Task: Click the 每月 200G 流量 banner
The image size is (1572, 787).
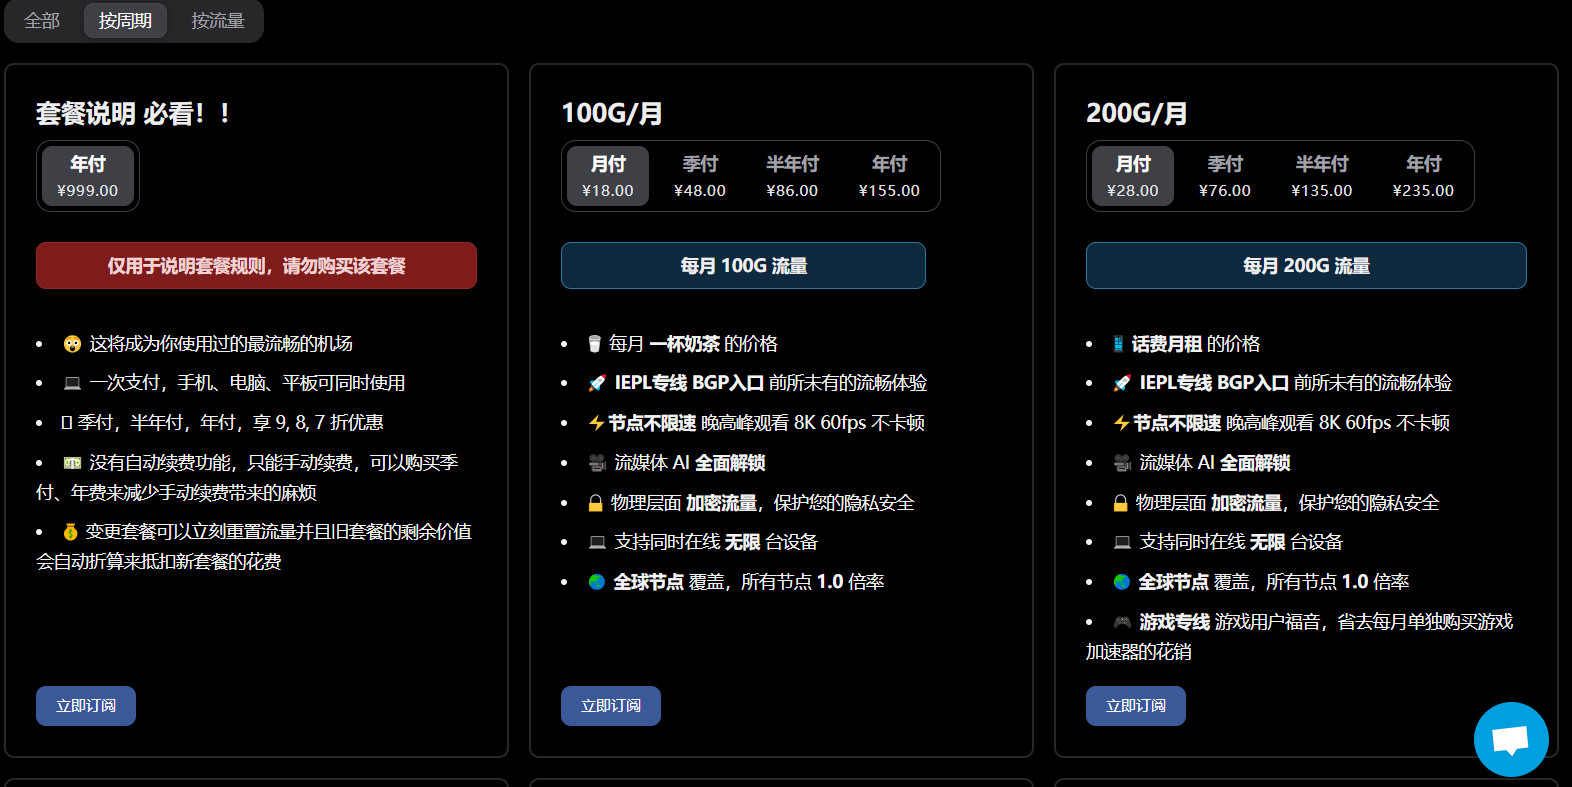Action: [1306, 266]
